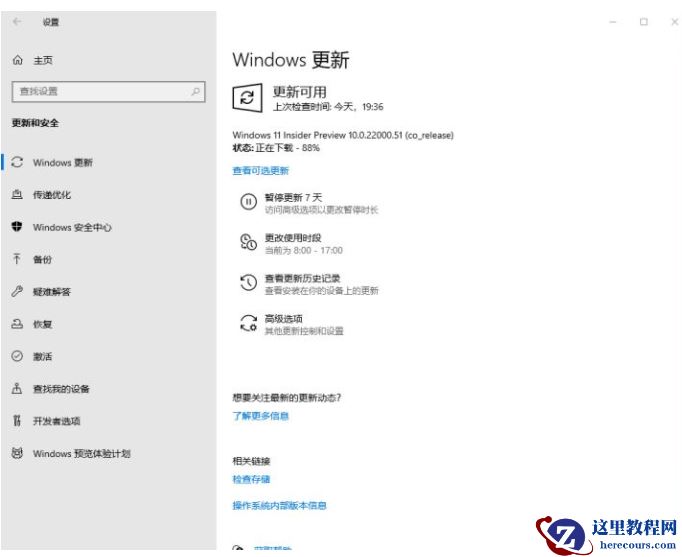Click the Windows 安全中心 shield icon
Screen dimensions: 682x557
click(17, 227)
